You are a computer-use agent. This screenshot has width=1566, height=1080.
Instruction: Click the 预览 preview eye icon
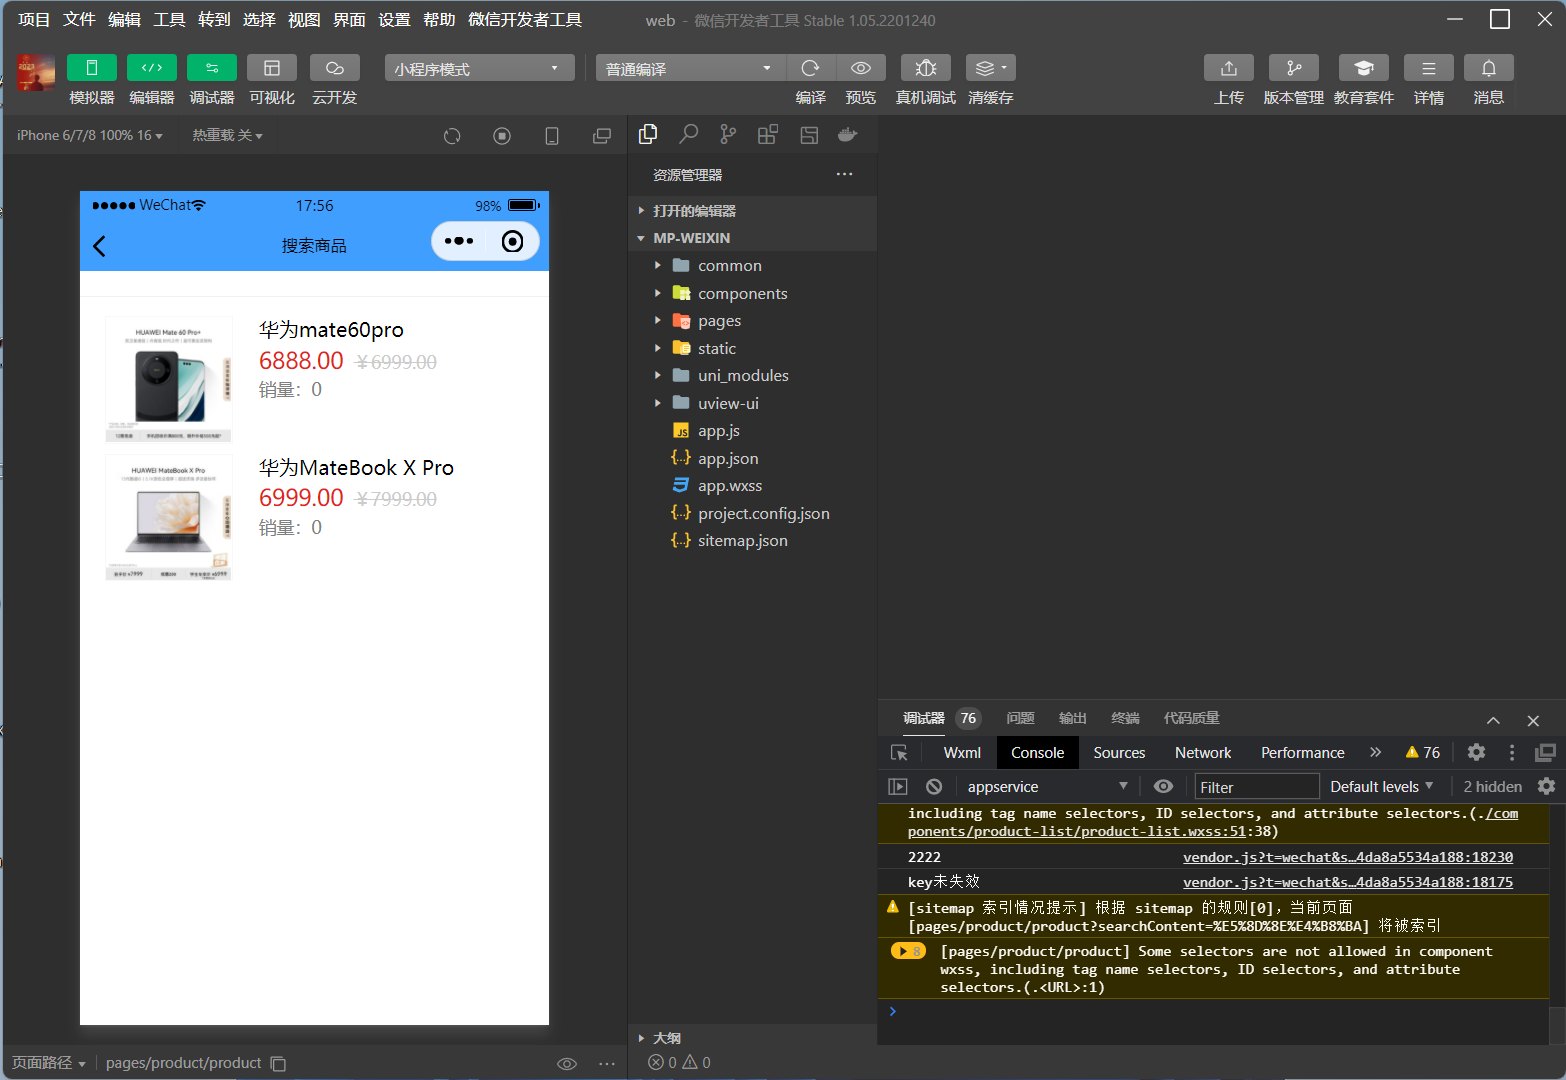[x=861, y=68]
